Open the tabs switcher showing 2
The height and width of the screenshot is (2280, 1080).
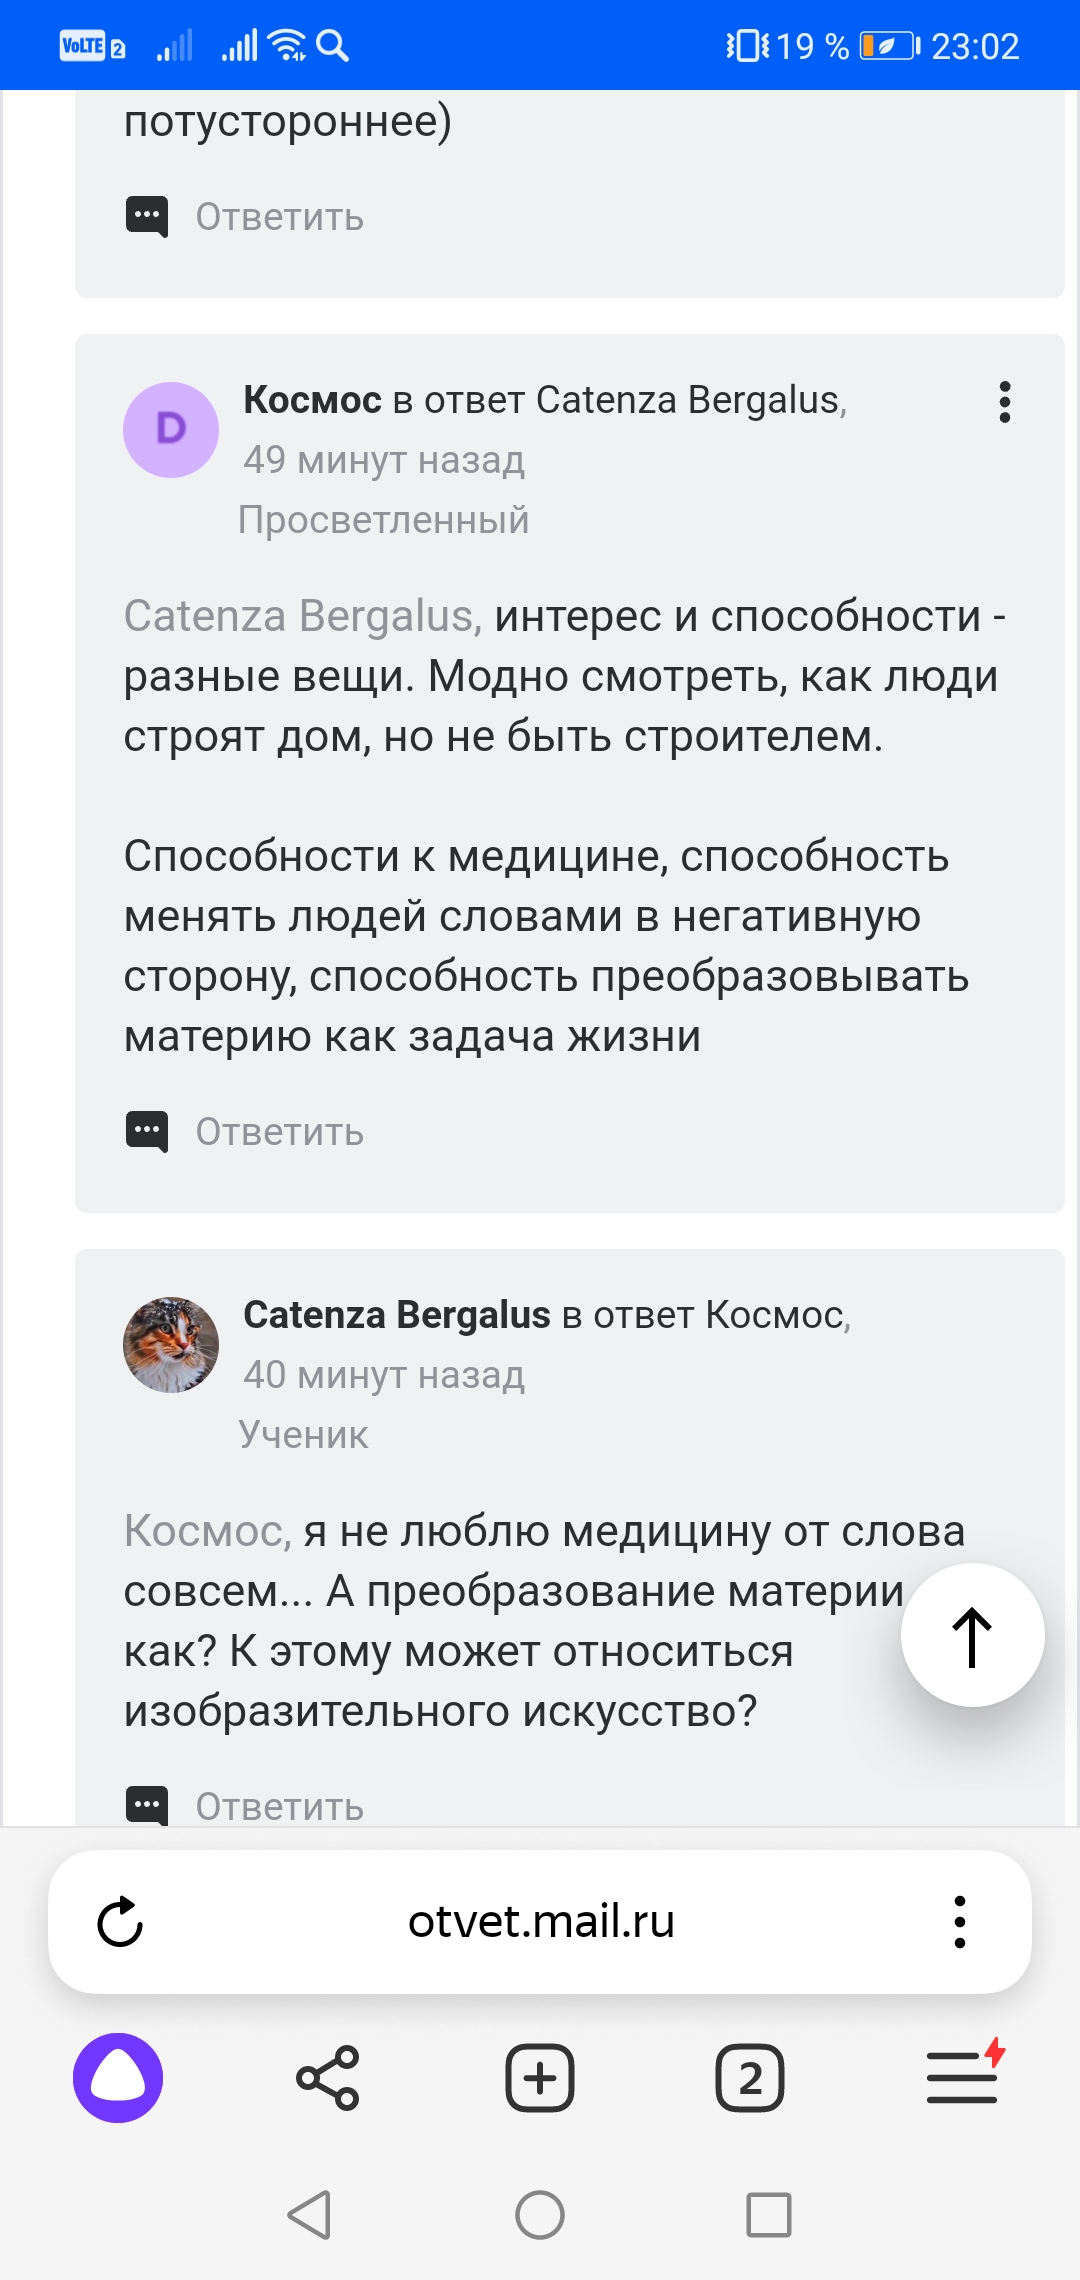750,2078
